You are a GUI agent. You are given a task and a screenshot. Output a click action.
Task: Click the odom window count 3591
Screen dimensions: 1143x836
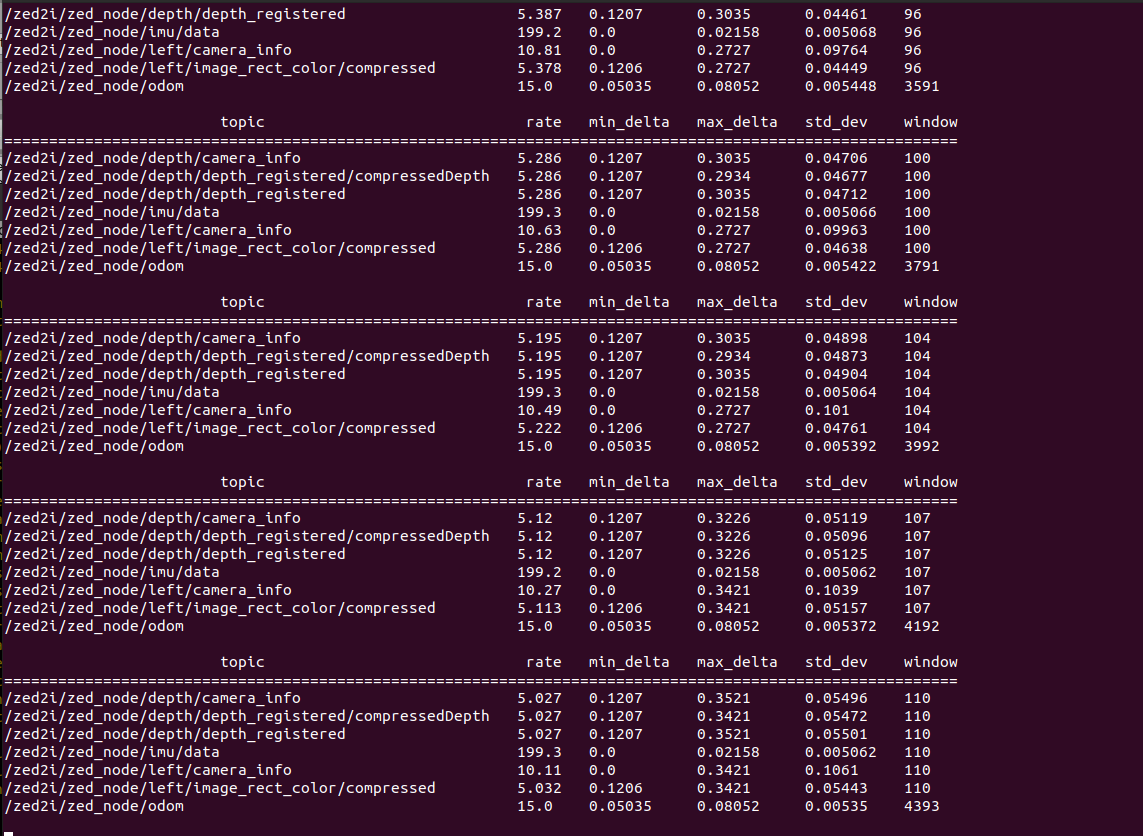[921, 86]
